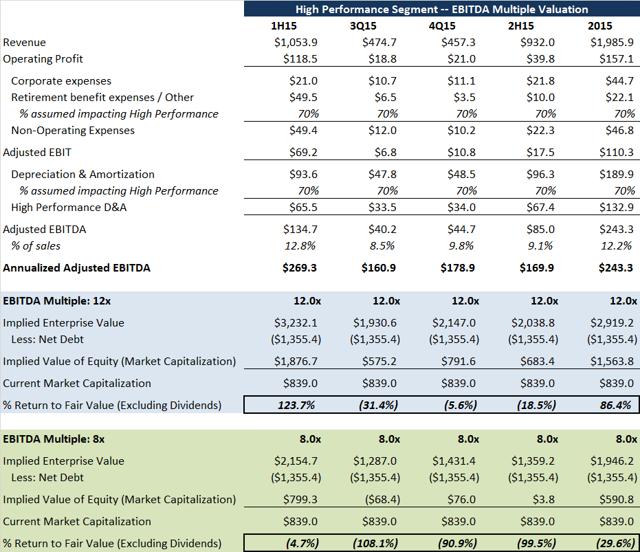Click the 2015 revenue value $1,985.9
Screen dimensions: 640x552
coord(612,42)
